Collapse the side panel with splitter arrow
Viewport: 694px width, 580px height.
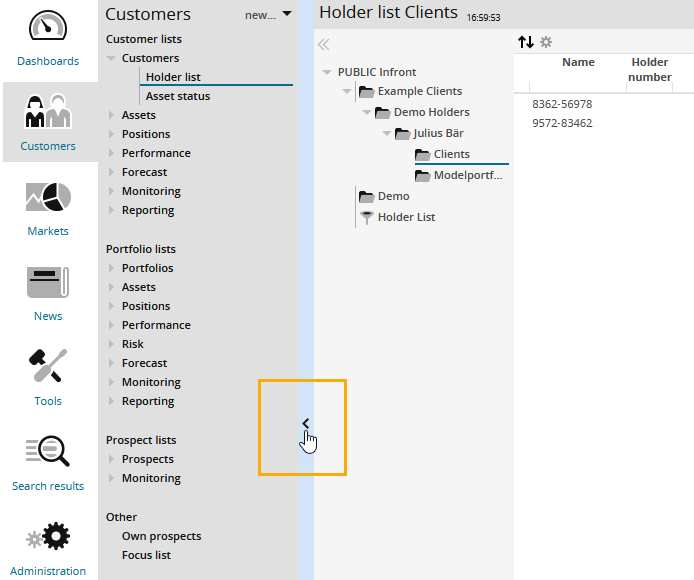(x=305, y=423)
